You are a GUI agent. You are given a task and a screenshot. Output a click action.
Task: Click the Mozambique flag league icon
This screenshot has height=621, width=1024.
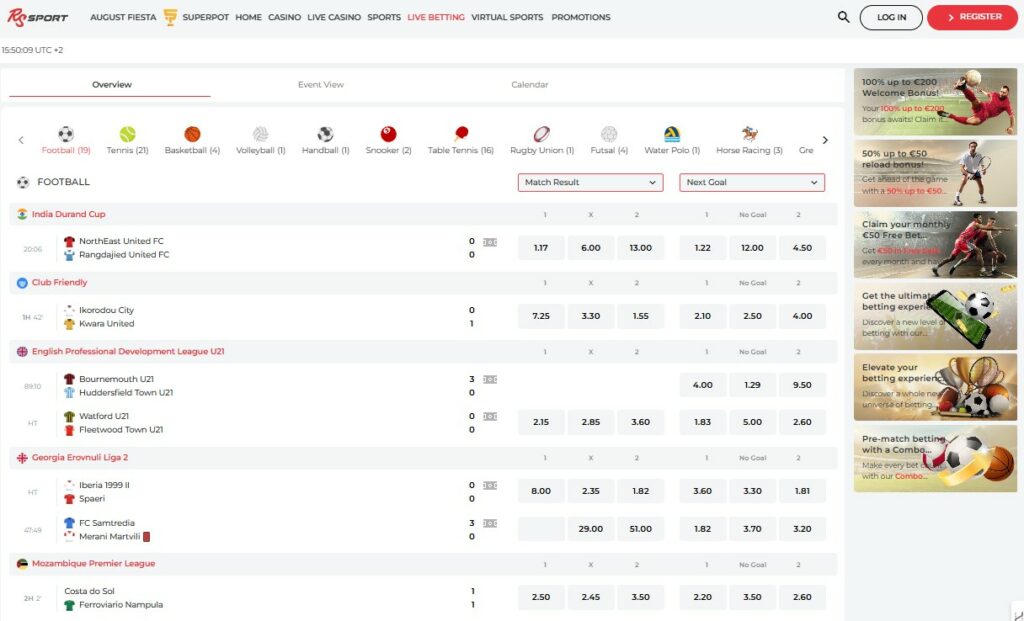(x=22, y=564)
